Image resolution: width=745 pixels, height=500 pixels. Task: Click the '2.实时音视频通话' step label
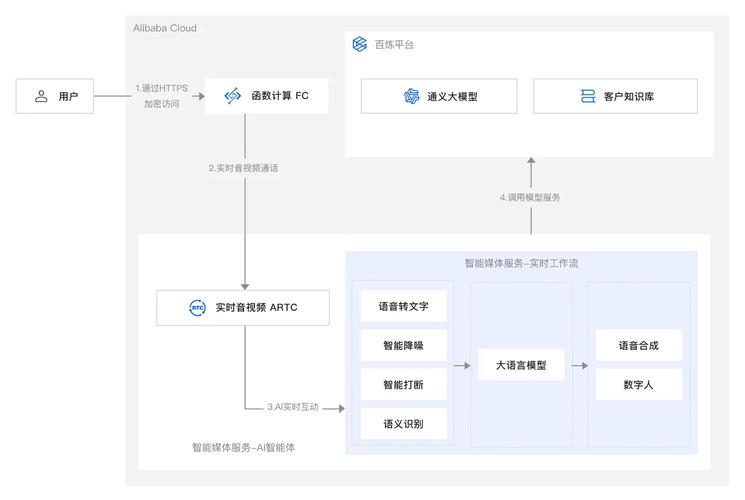click(243, 168)
